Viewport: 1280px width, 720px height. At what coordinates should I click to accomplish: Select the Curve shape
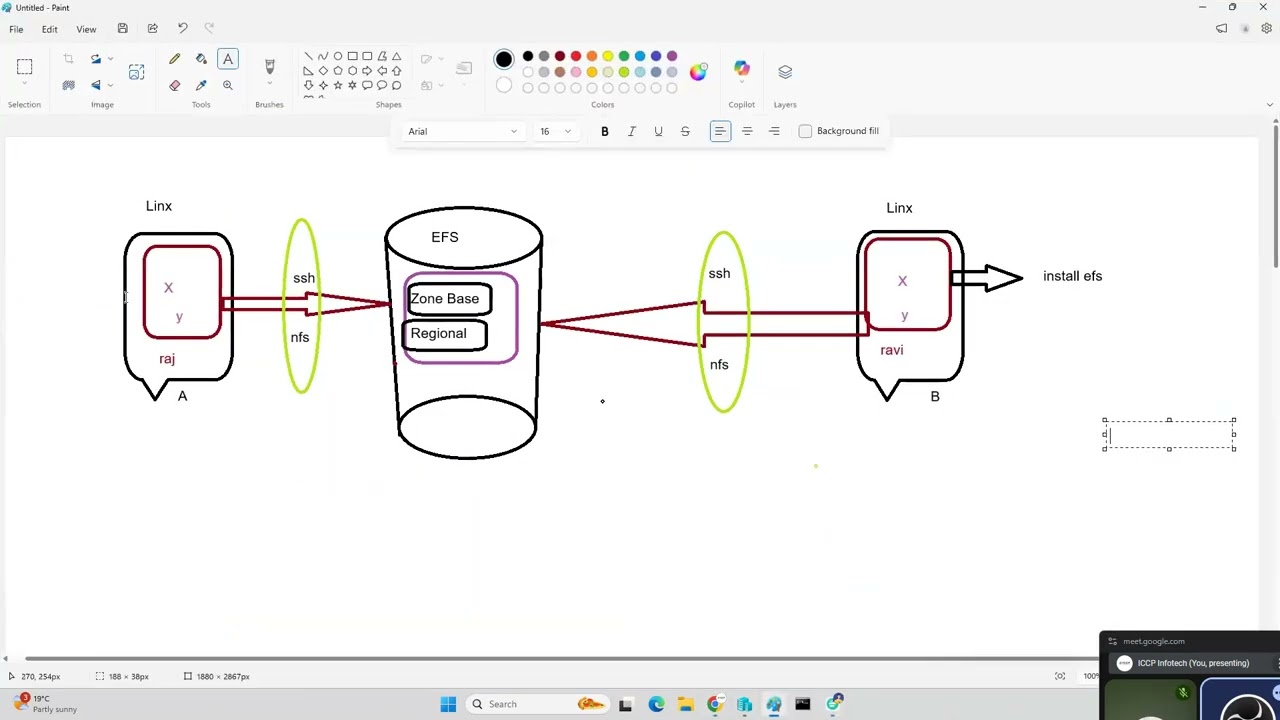(322, 56)
